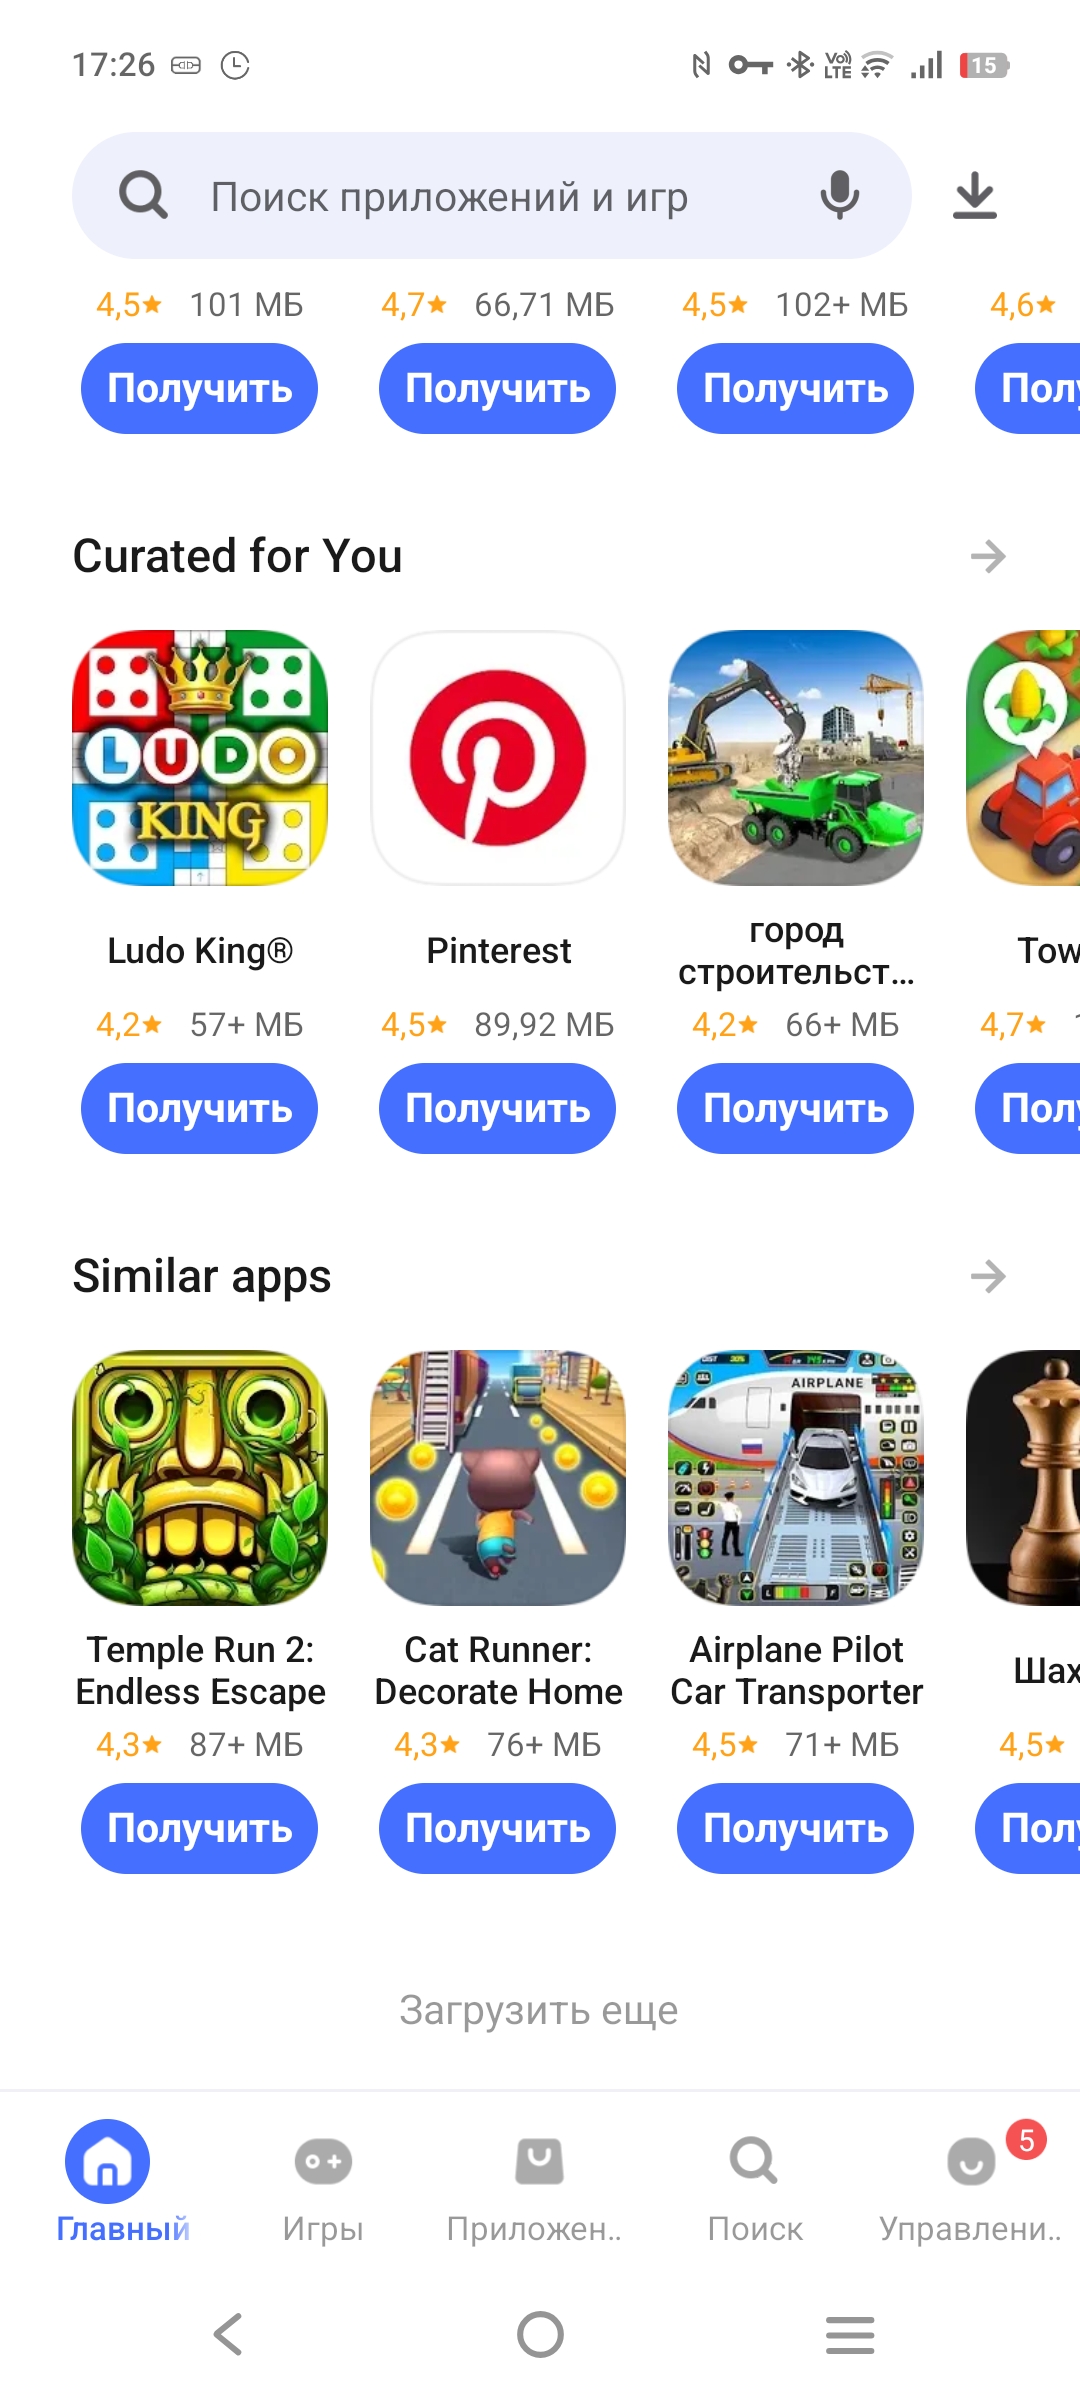This screenshot has height=2392, width=1080.
Task: Switch to the Игры tab
Action: click(323, 2184)
